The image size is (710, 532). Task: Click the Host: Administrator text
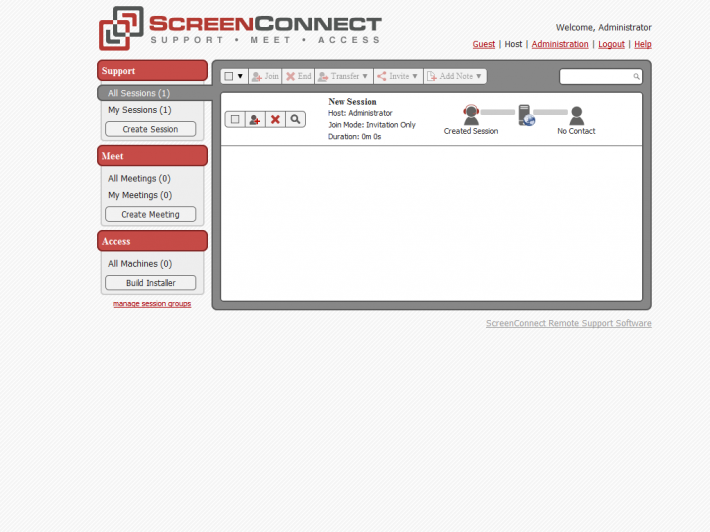(360, 113)
